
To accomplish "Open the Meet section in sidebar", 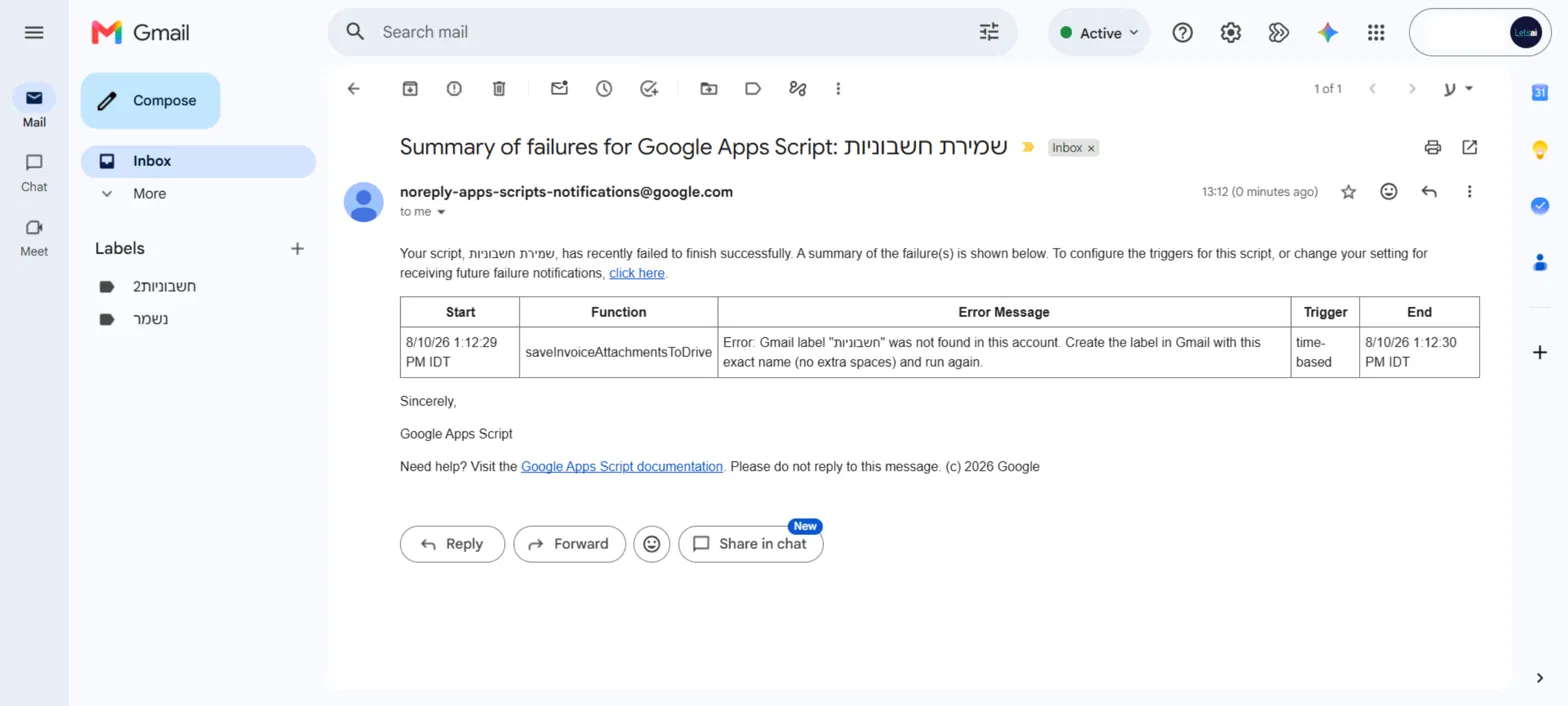I will [x=34, y=237].
